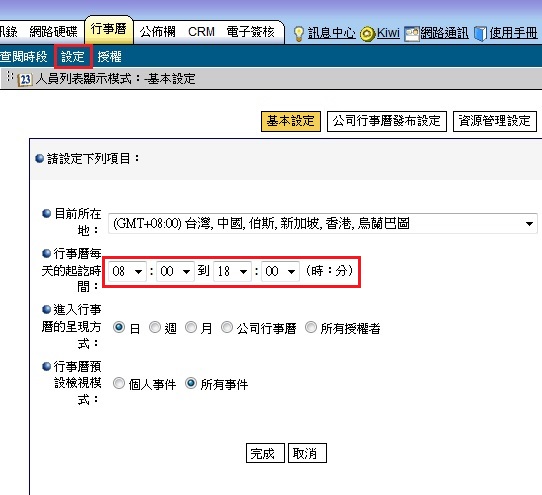Click the lightbulb icon for 訊息中心

[299, 34]
